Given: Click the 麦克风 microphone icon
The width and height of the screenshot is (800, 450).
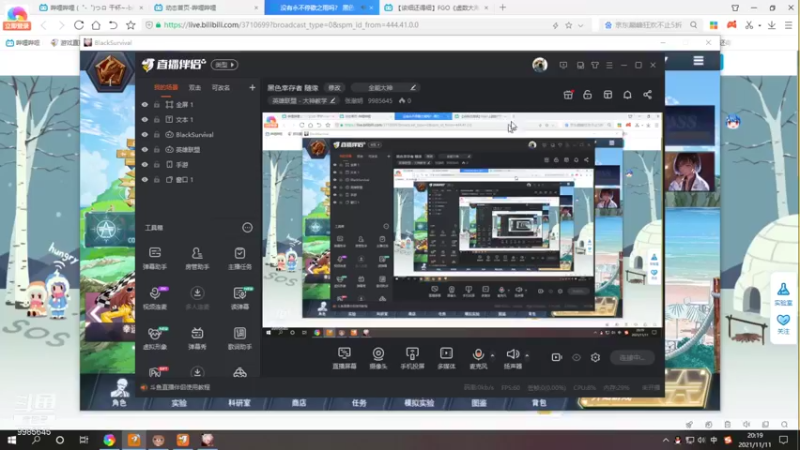Looking at the screenshot, I should (478, 354).
